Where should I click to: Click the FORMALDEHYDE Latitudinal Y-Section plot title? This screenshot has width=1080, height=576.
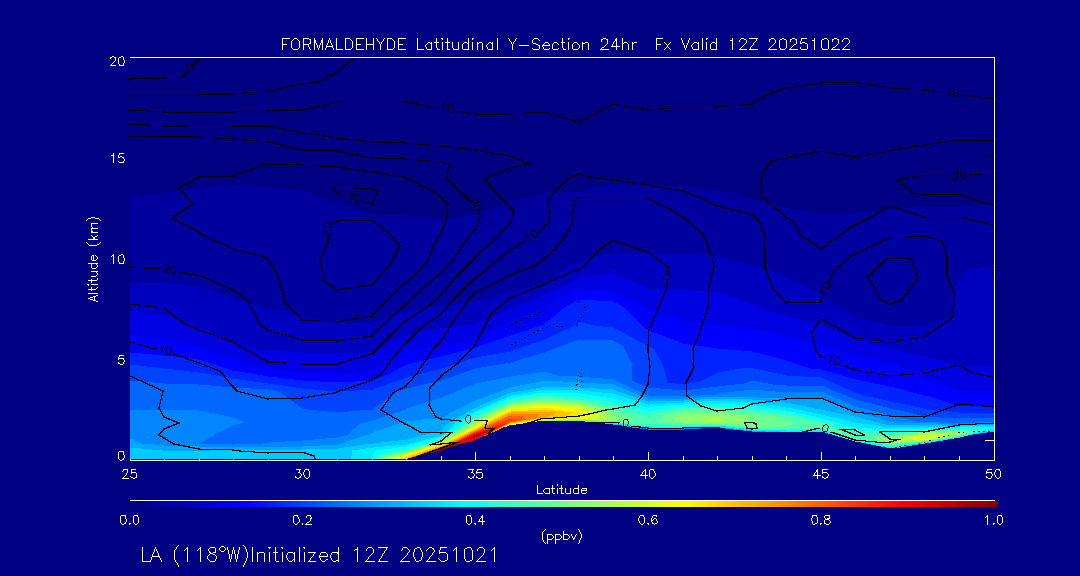pyautogui.click(x=565, y=44)
